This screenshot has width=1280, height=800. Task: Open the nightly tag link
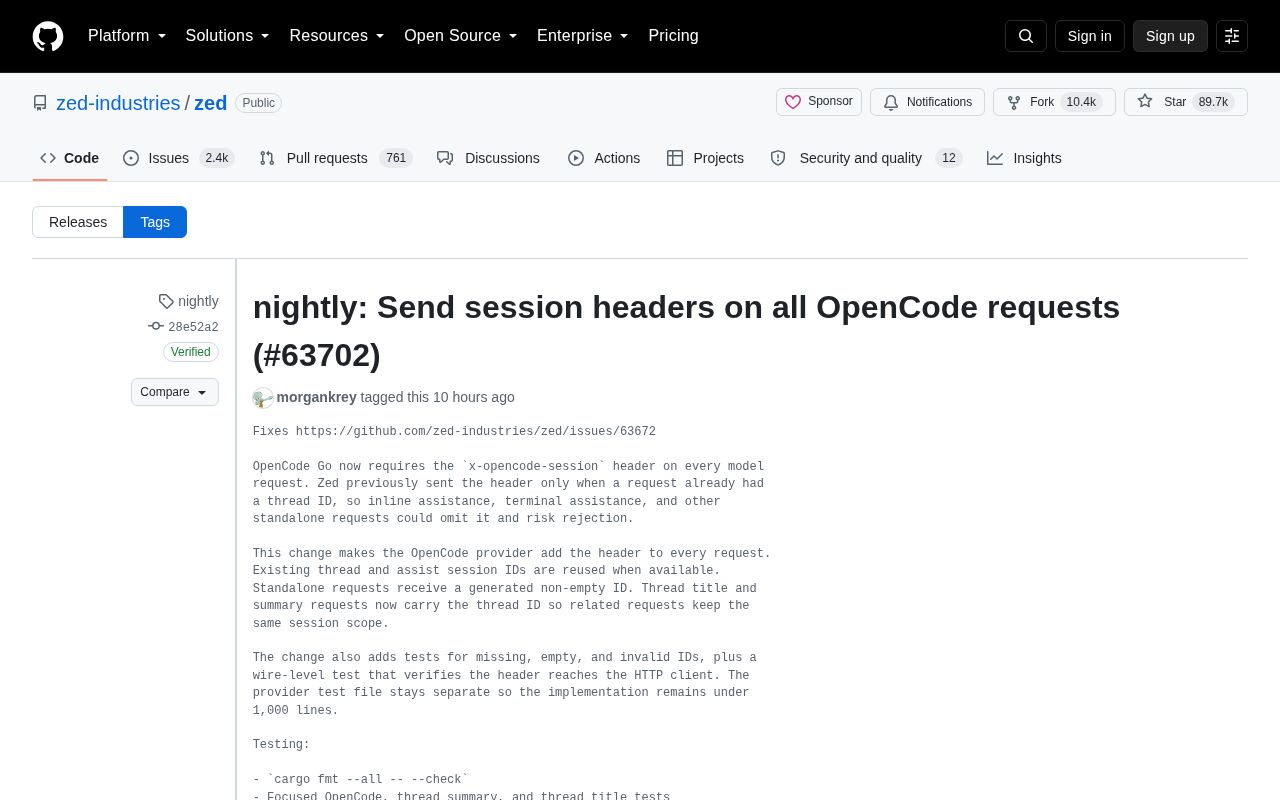[198, 301]
